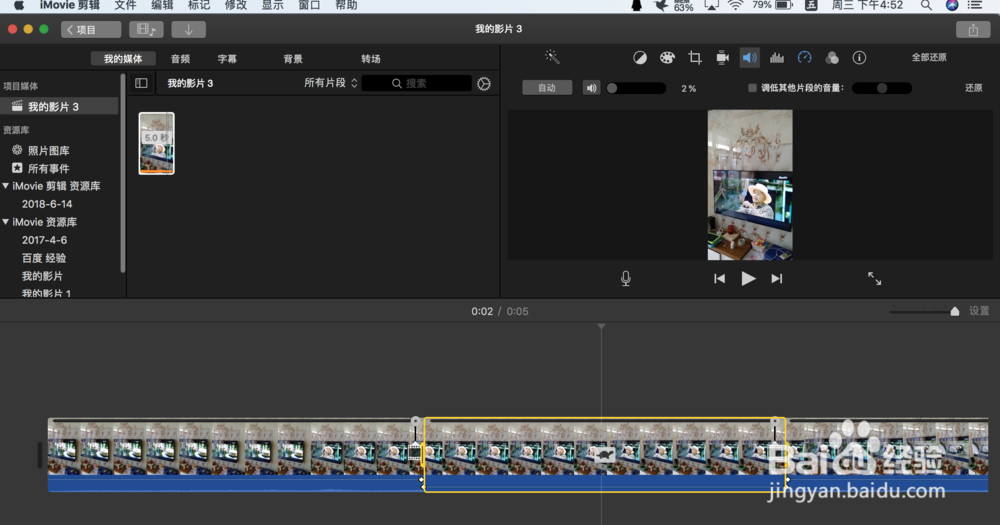Click 全部还原 to reset all
Image resolution: width=1000 pixels, height=525 pixels.
click(929, 57)
